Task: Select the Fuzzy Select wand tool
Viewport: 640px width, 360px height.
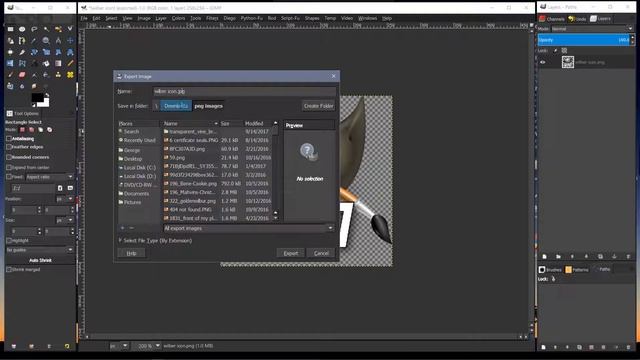Action: (46, 29)
